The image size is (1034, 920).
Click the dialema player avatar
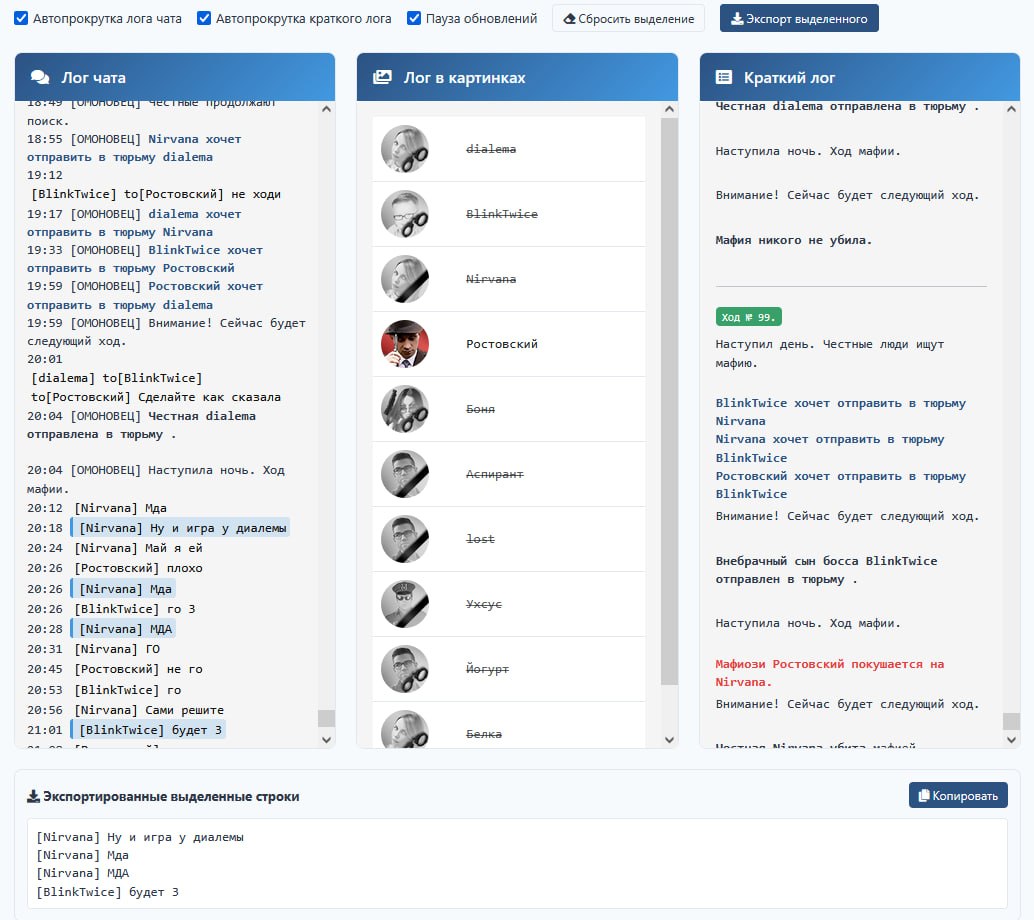(x=405, y=149)
